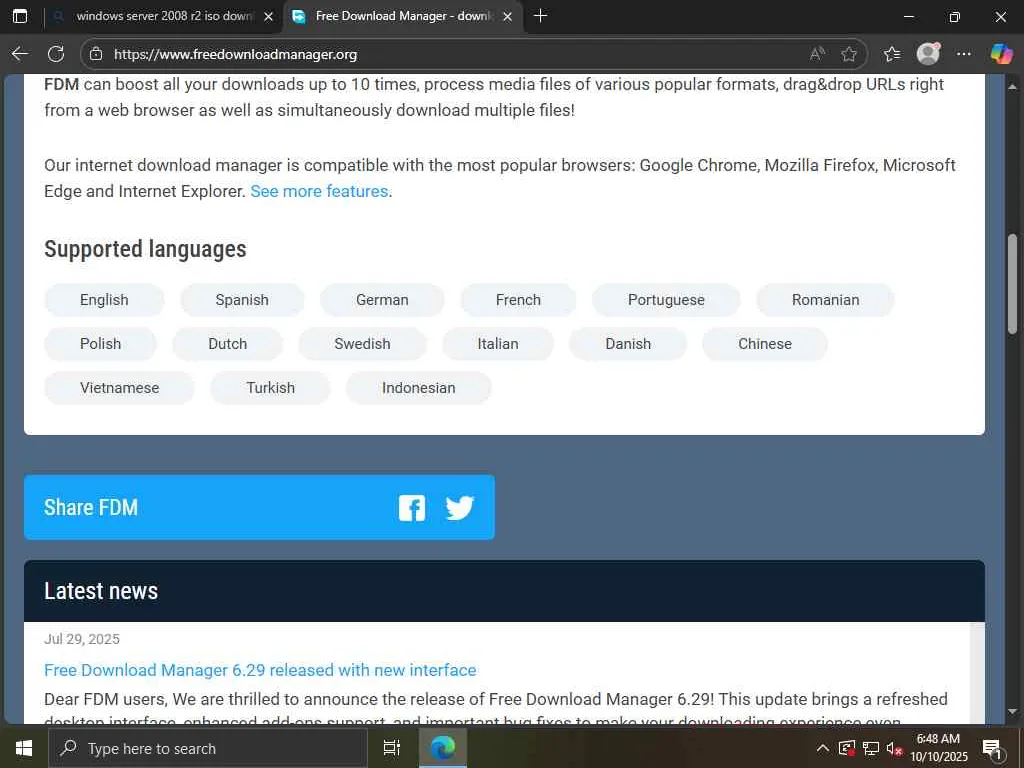This screenshot has width=1024, height=768.
Task: Refresh the current page
Action: [x=56, y=54]
